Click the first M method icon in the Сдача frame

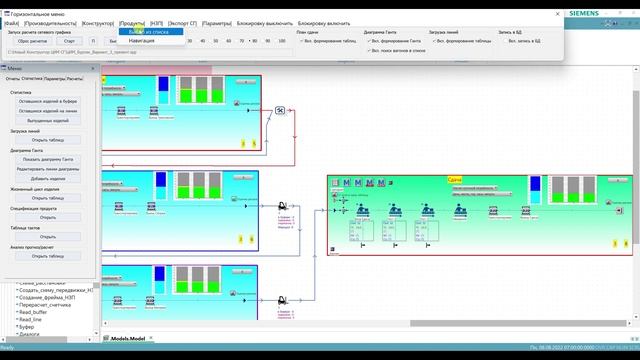347,183
